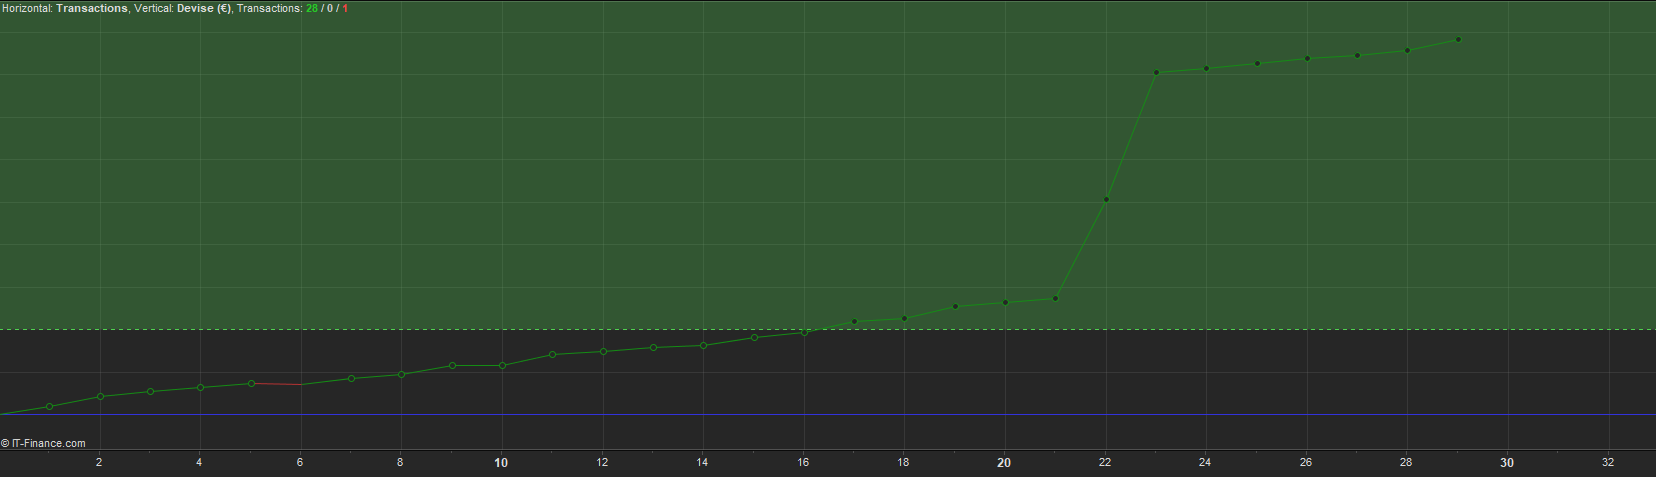Click x-axis label 18
The height and width of the screenshot is (477, 1656).
coord(903,462)
